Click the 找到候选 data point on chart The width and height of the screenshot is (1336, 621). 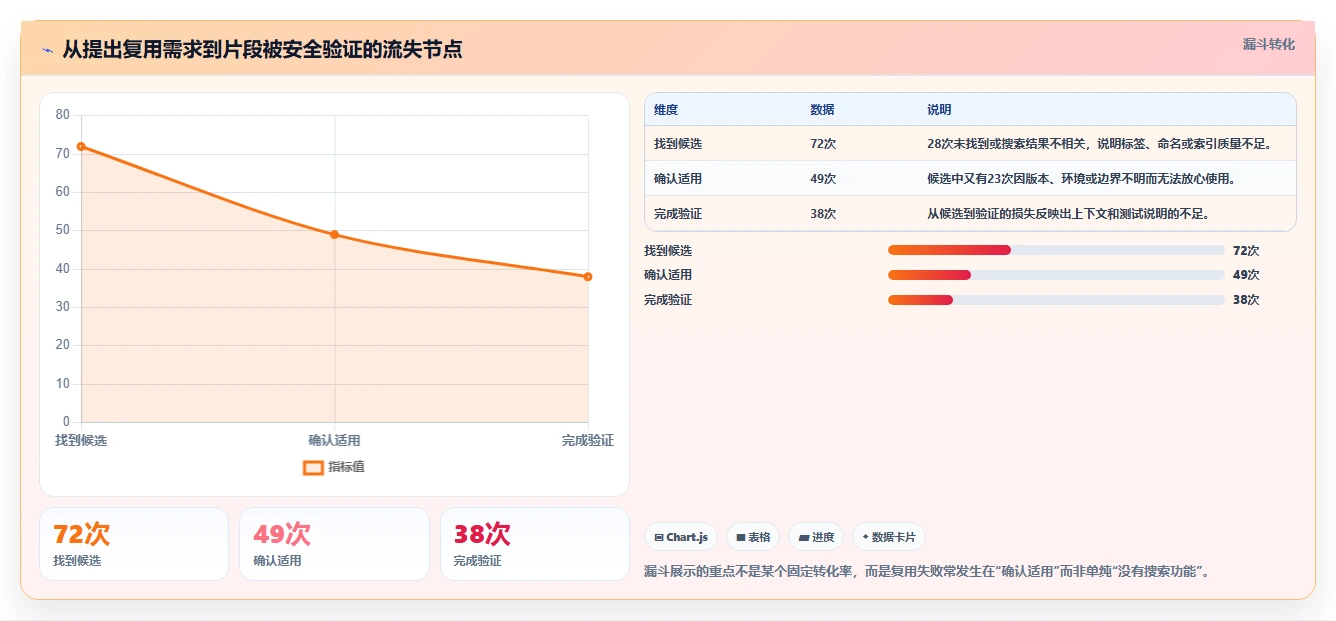point(81,146)
